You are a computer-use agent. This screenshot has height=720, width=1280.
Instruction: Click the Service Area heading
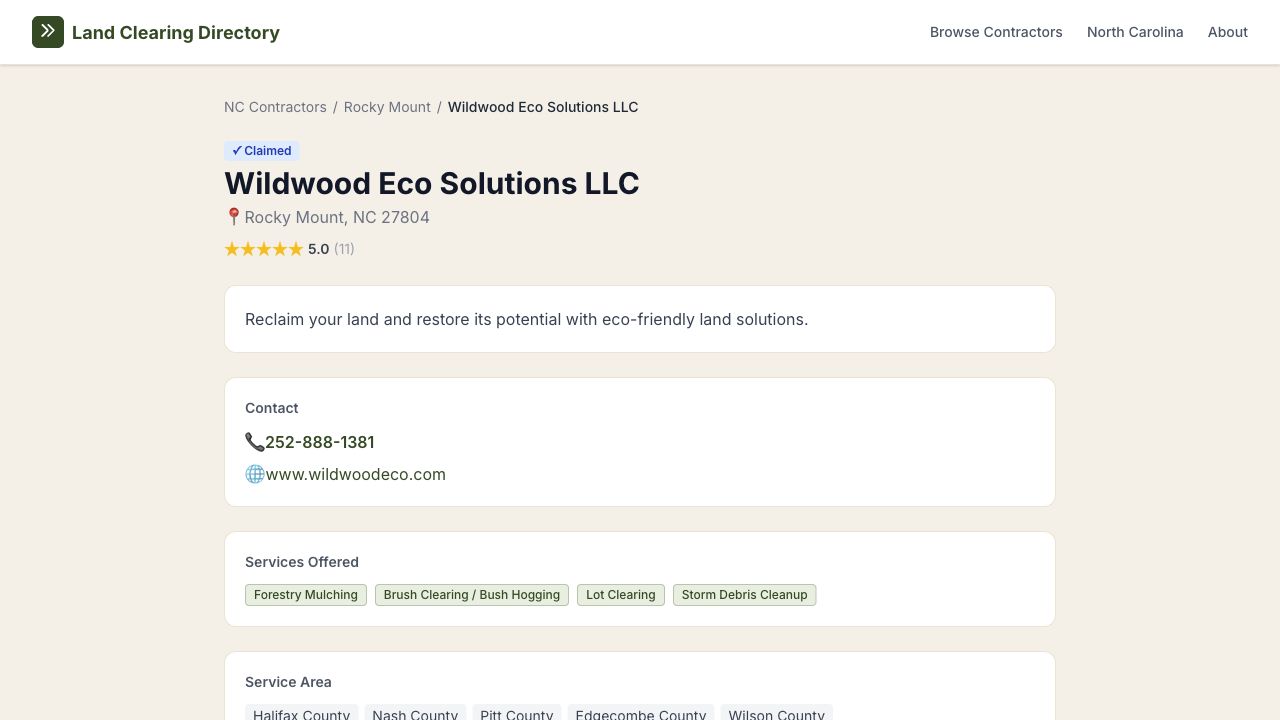click(288, 682)
